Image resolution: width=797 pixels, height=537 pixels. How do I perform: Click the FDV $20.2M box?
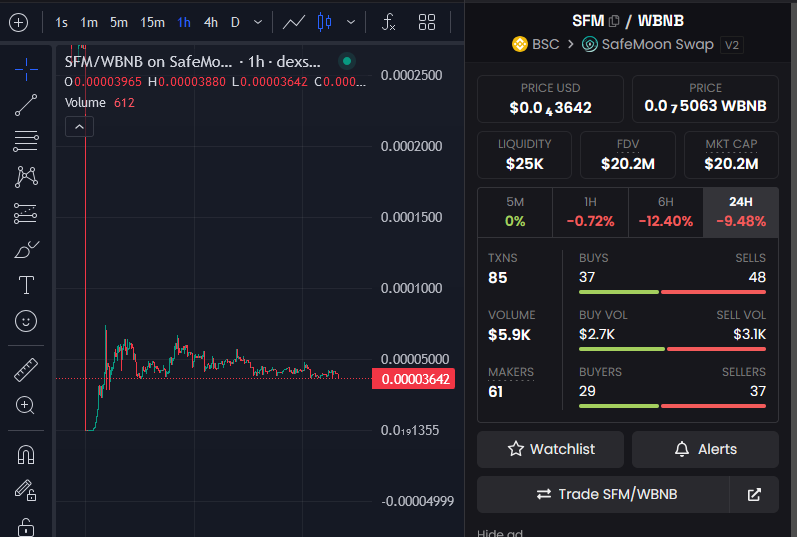(628, 155)
